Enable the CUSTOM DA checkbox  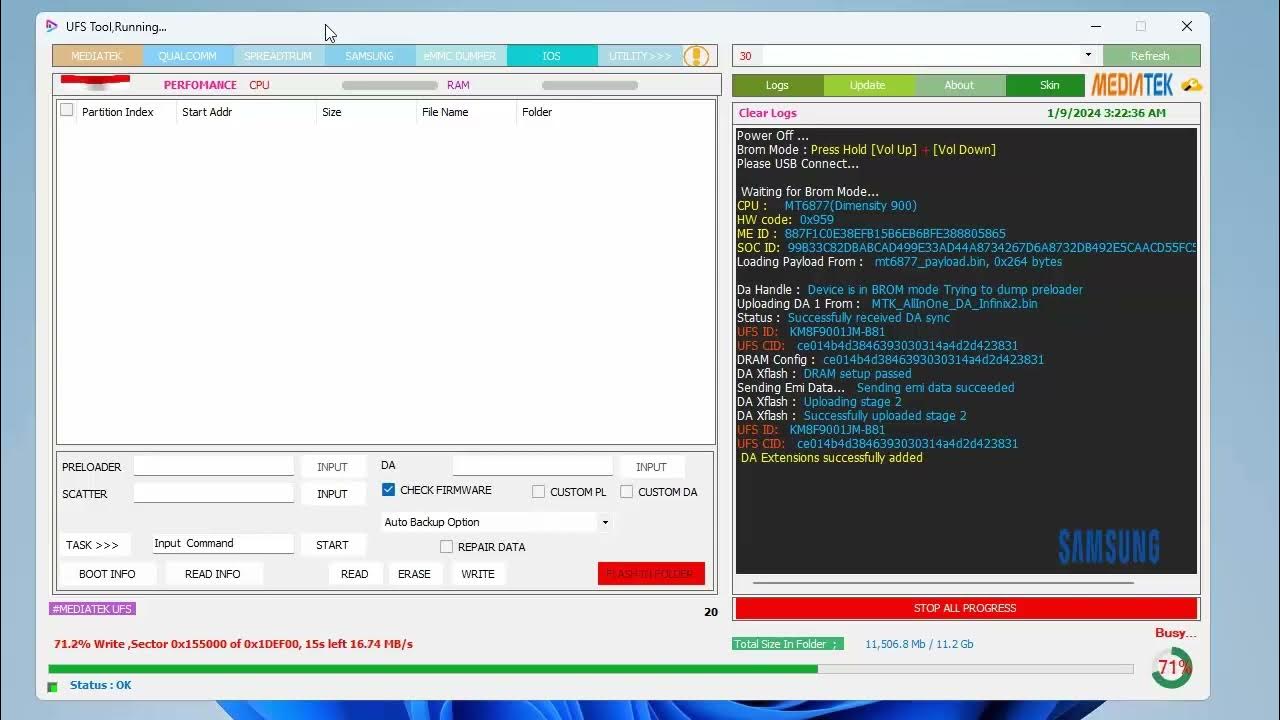point(627,492)
